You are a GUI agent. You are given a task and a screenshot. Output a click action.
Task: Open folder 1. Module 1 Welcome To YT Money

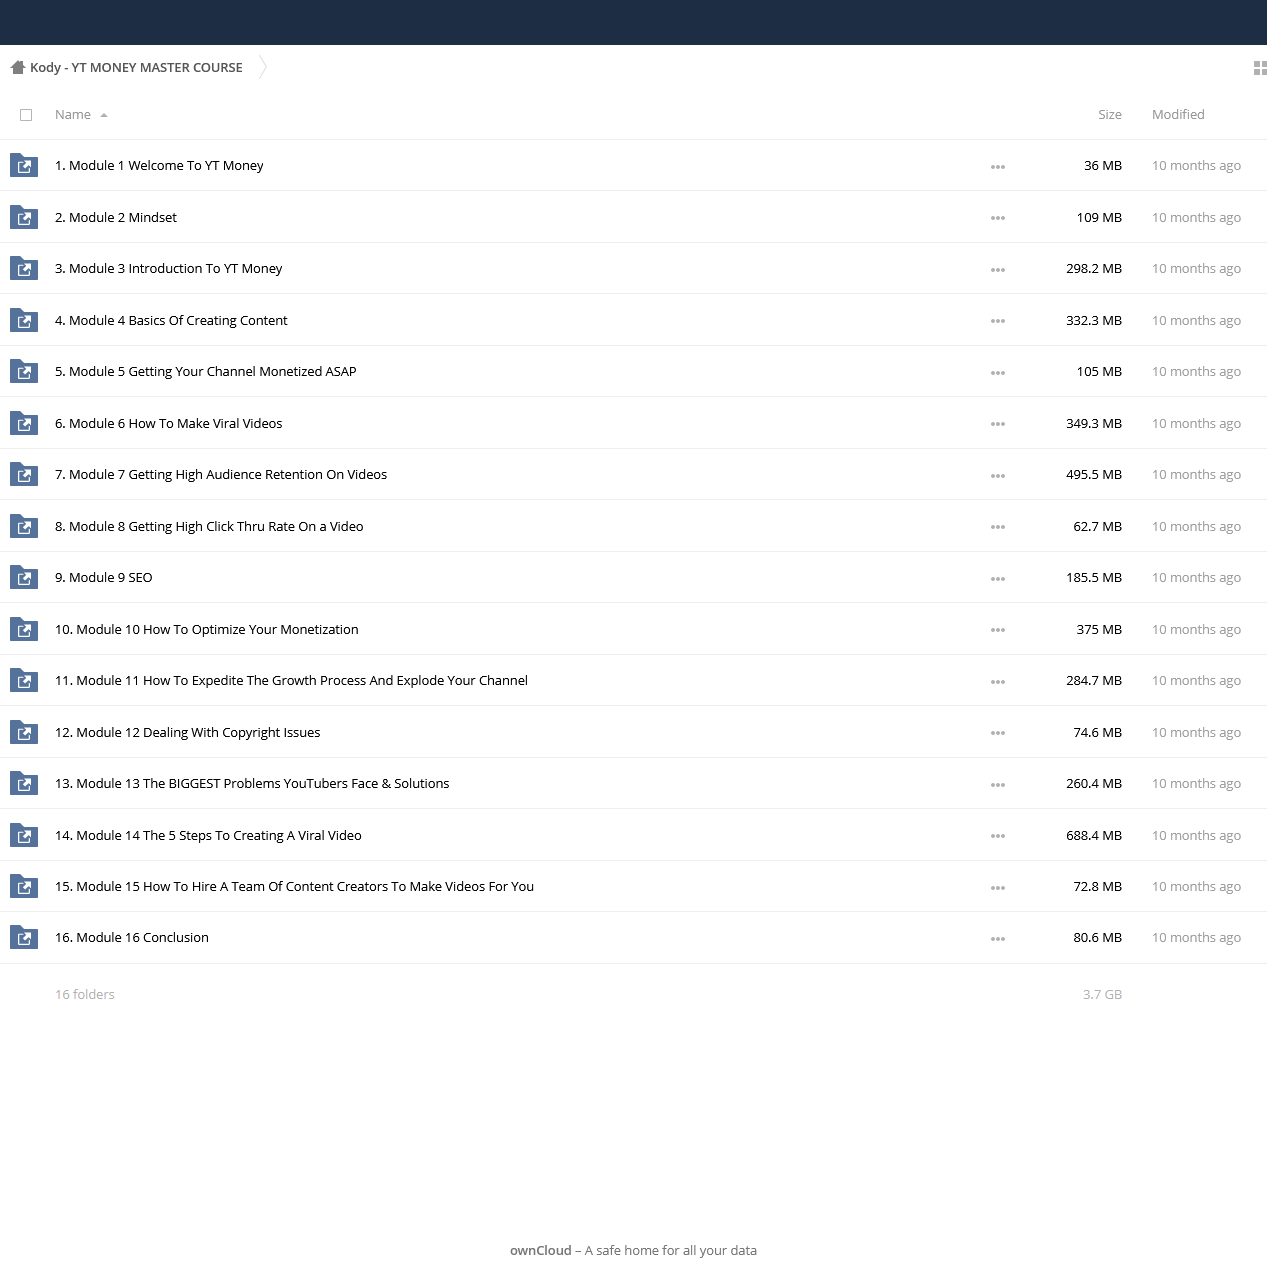159,166
